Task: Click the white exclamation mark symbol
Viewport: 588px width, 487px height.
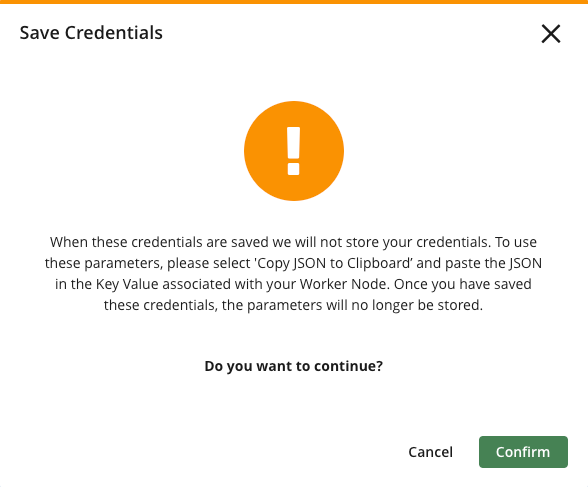Action: click(x=294, y=151)
